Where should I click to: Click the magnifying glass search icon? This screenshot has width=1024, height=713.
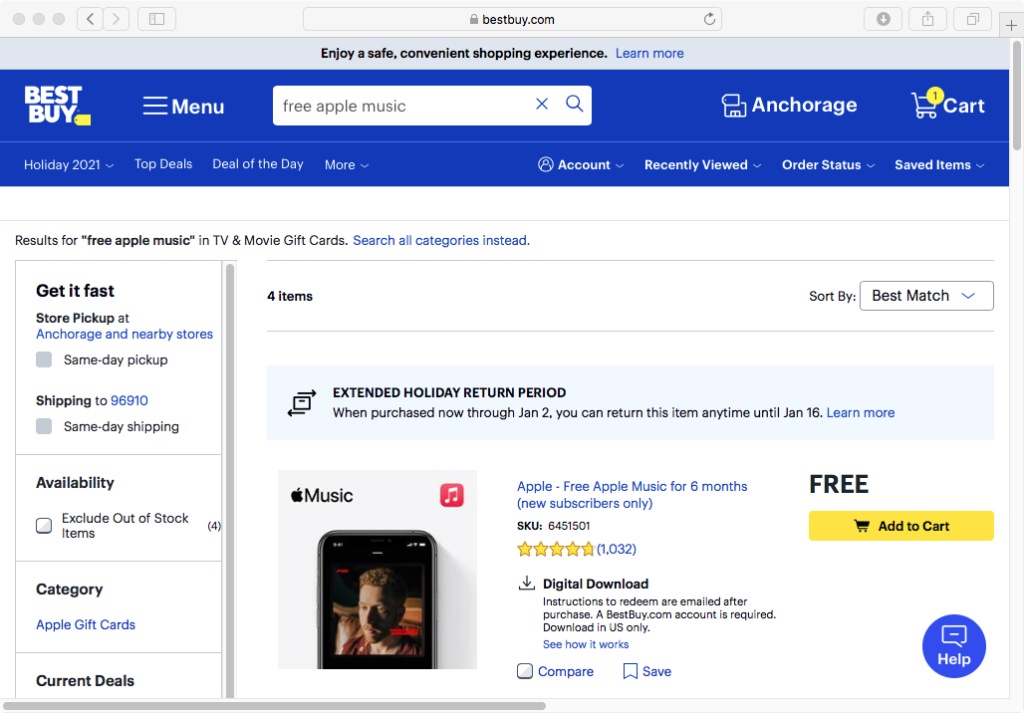click(x=574, y=104)
